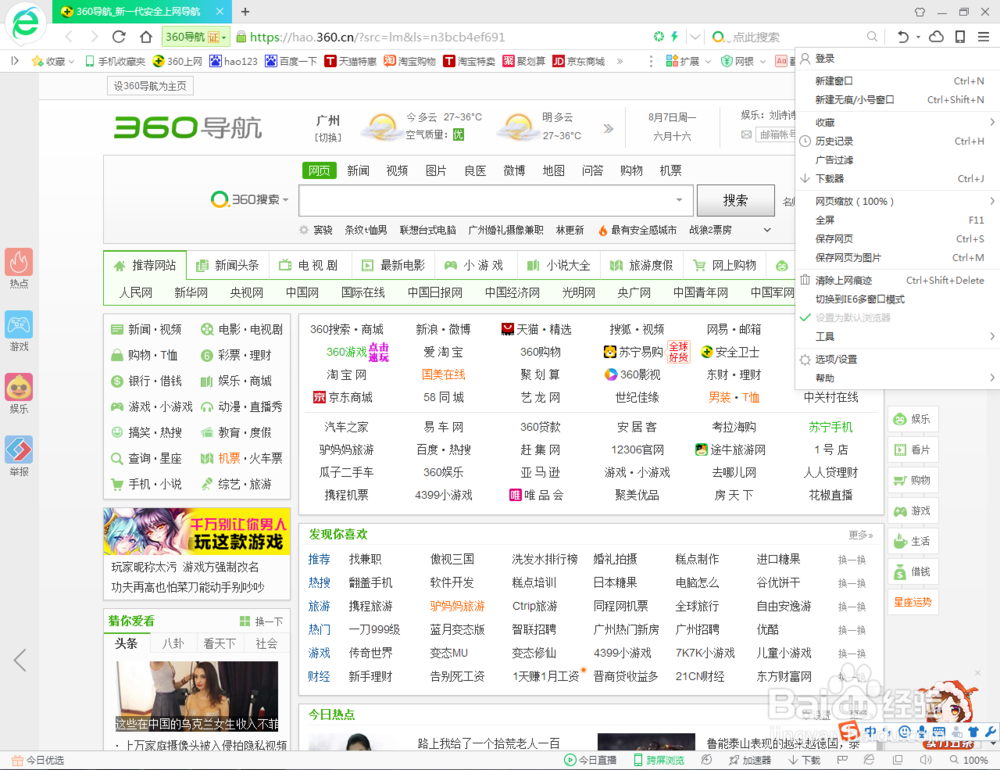The width and height of the screenshot is (1000, 770).
Task: Open 娱乐 in left sidebar
Action: pos(19,393)
